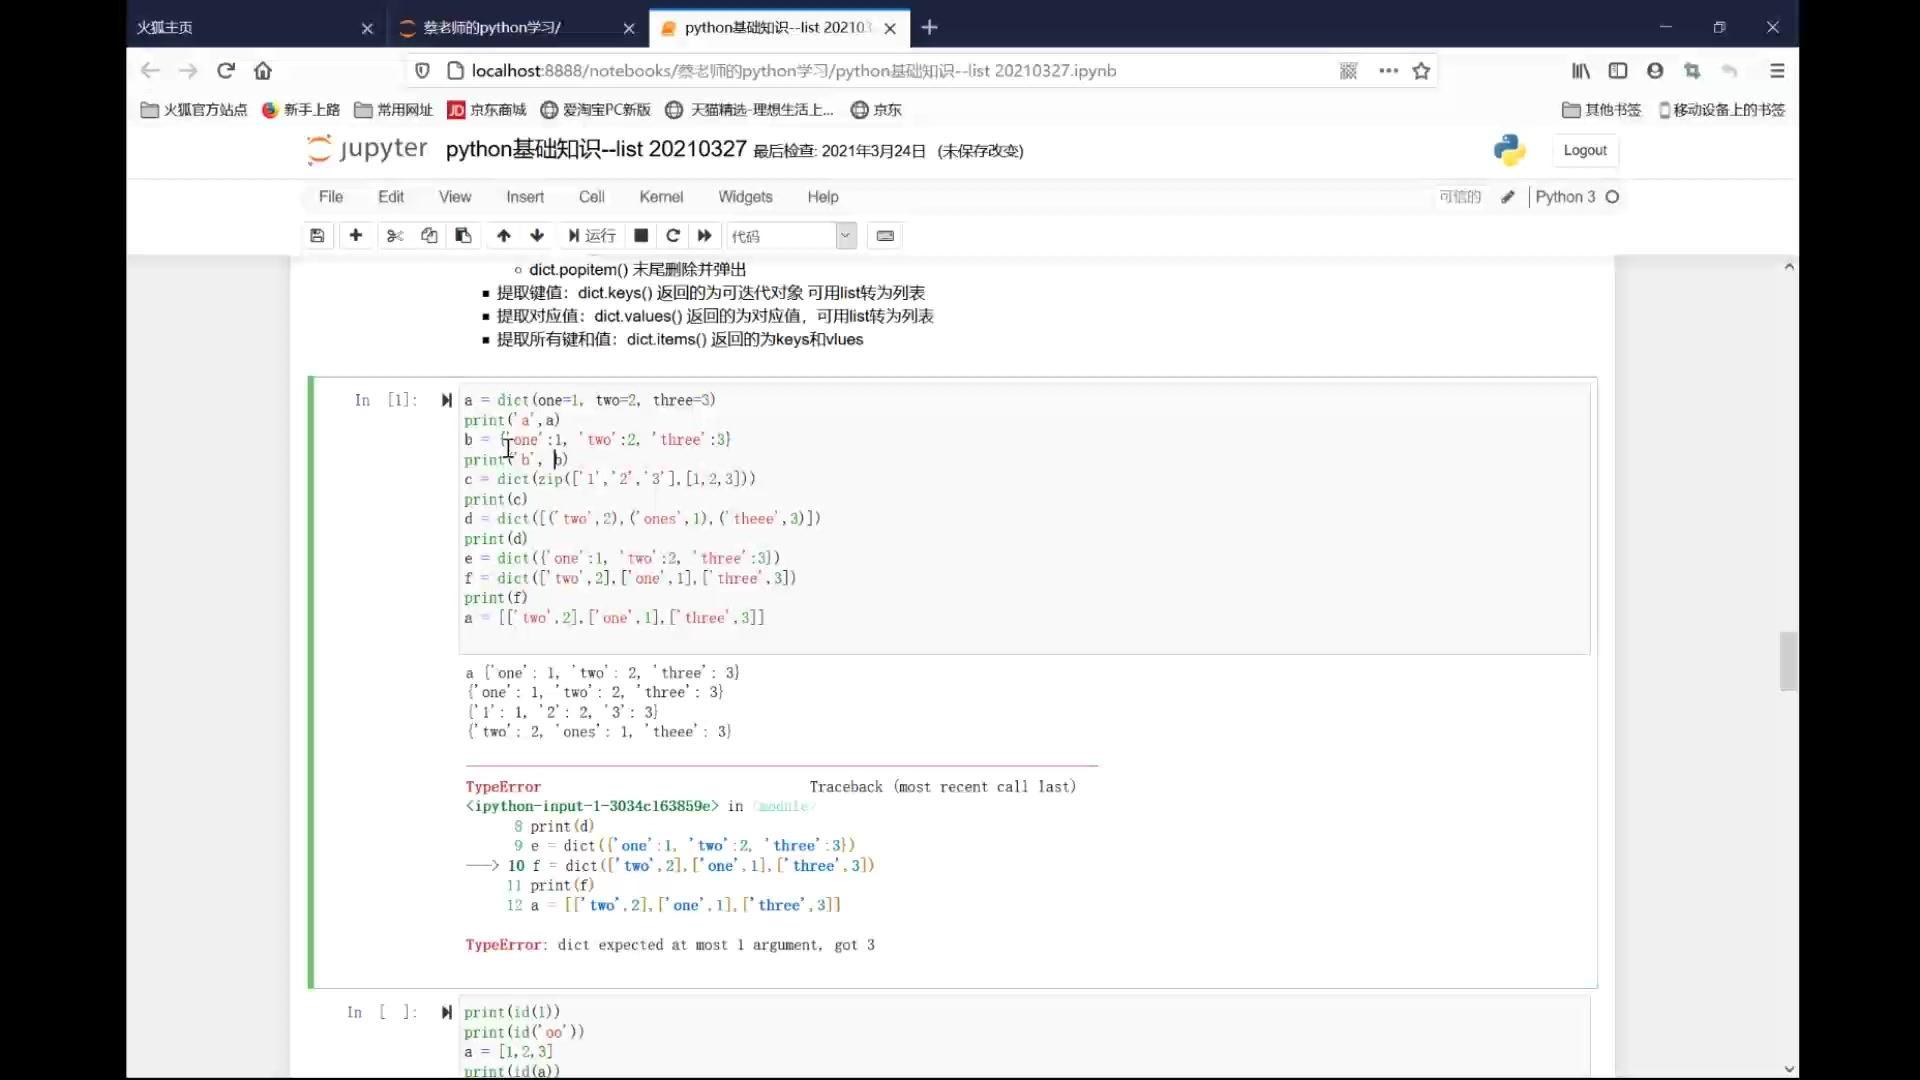Click the Save notebook icon
Screen dimensions: 1920x1080
[316, 235]
